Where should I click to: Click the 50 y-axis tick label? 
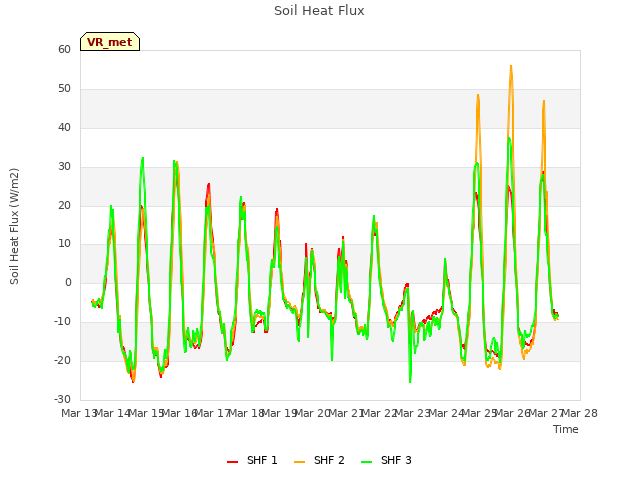coord(64,89)
